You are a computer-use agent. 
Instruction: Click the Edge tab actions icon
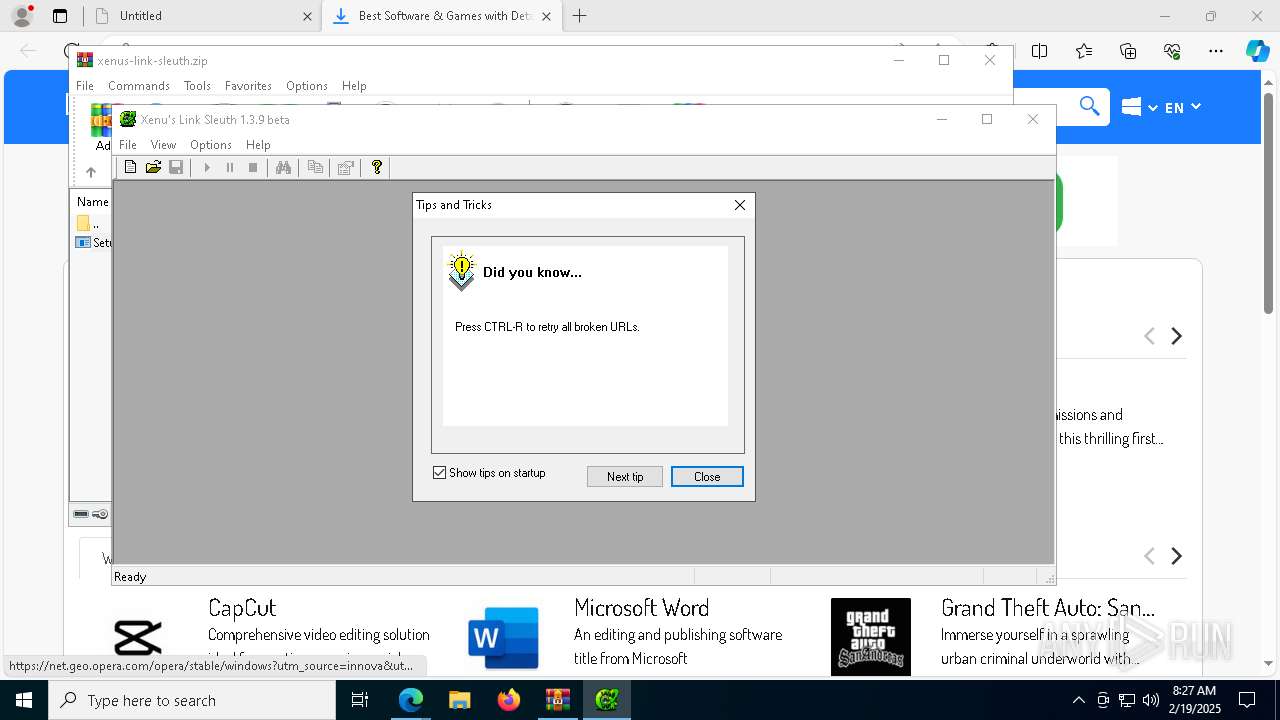(60, 16)
